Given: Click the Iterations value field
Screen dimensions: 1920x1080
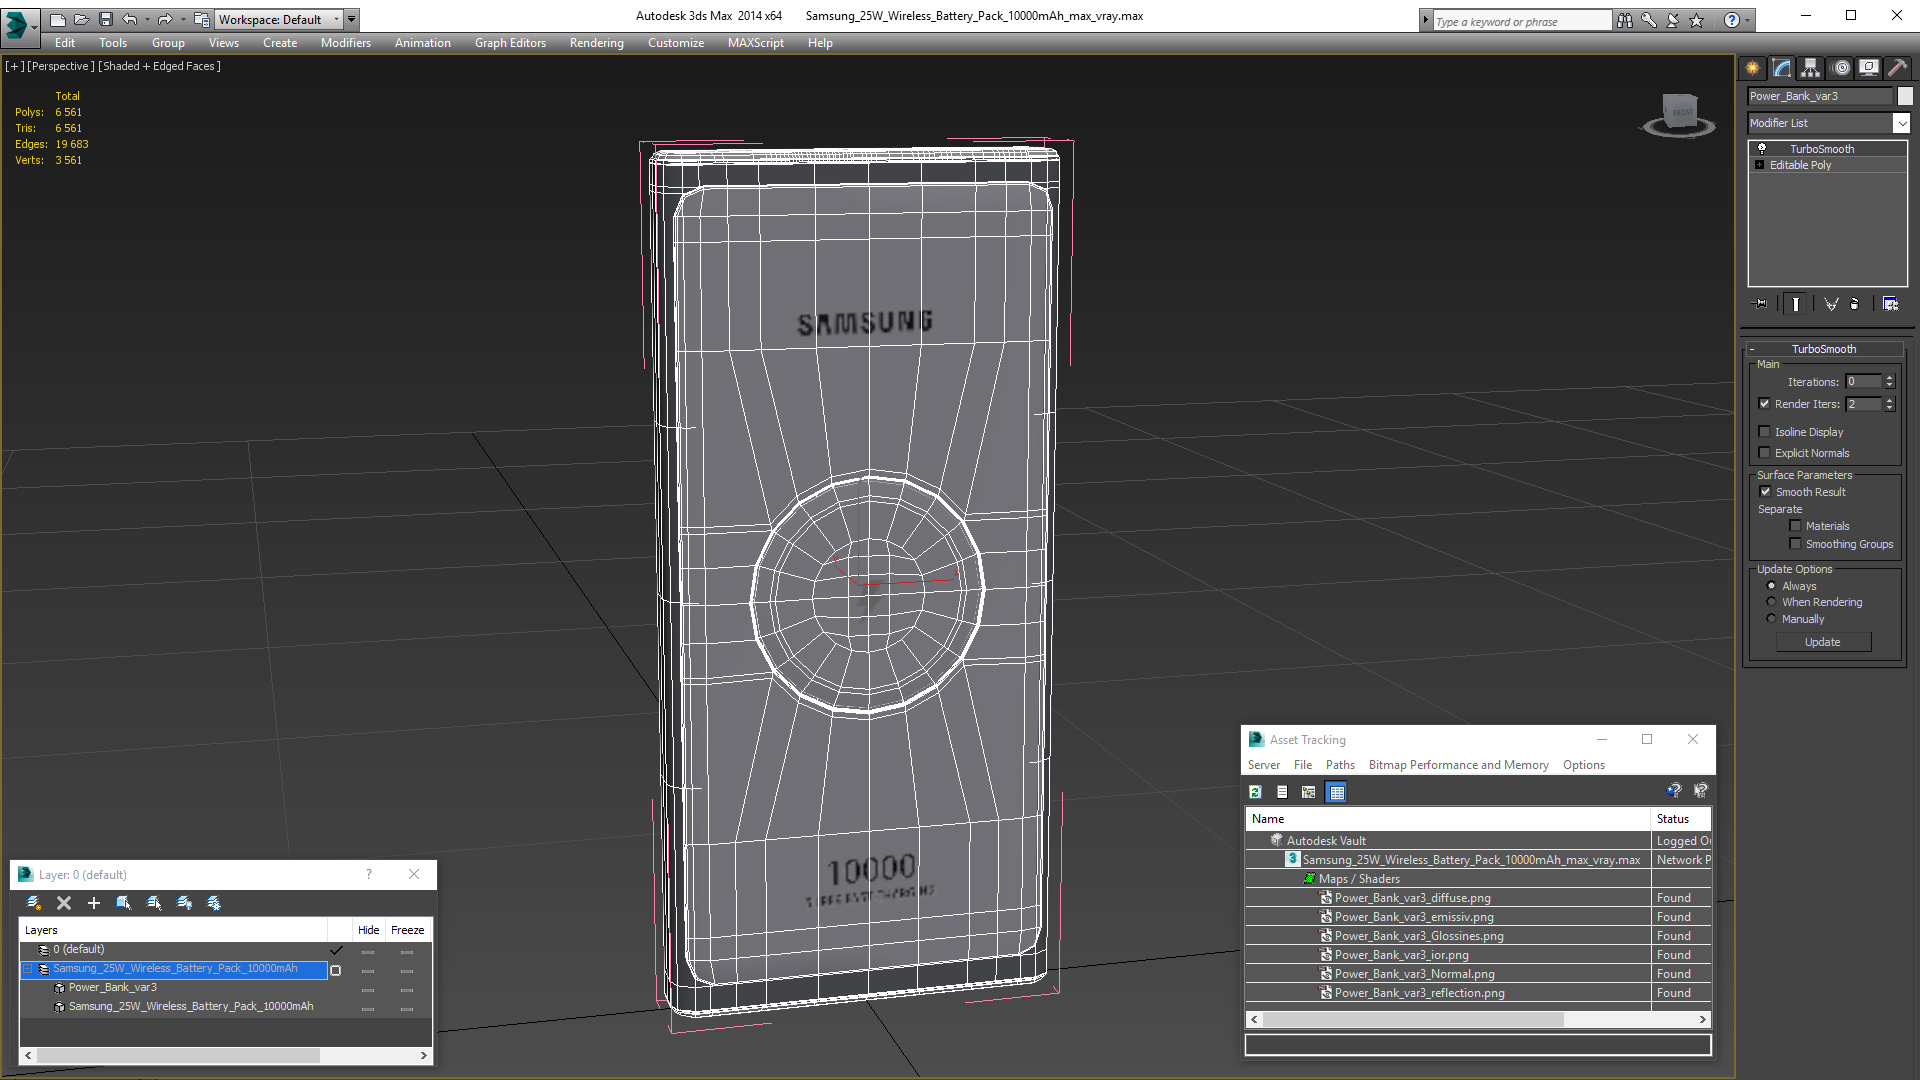Looking at the screenshot, I should 1863,382.
